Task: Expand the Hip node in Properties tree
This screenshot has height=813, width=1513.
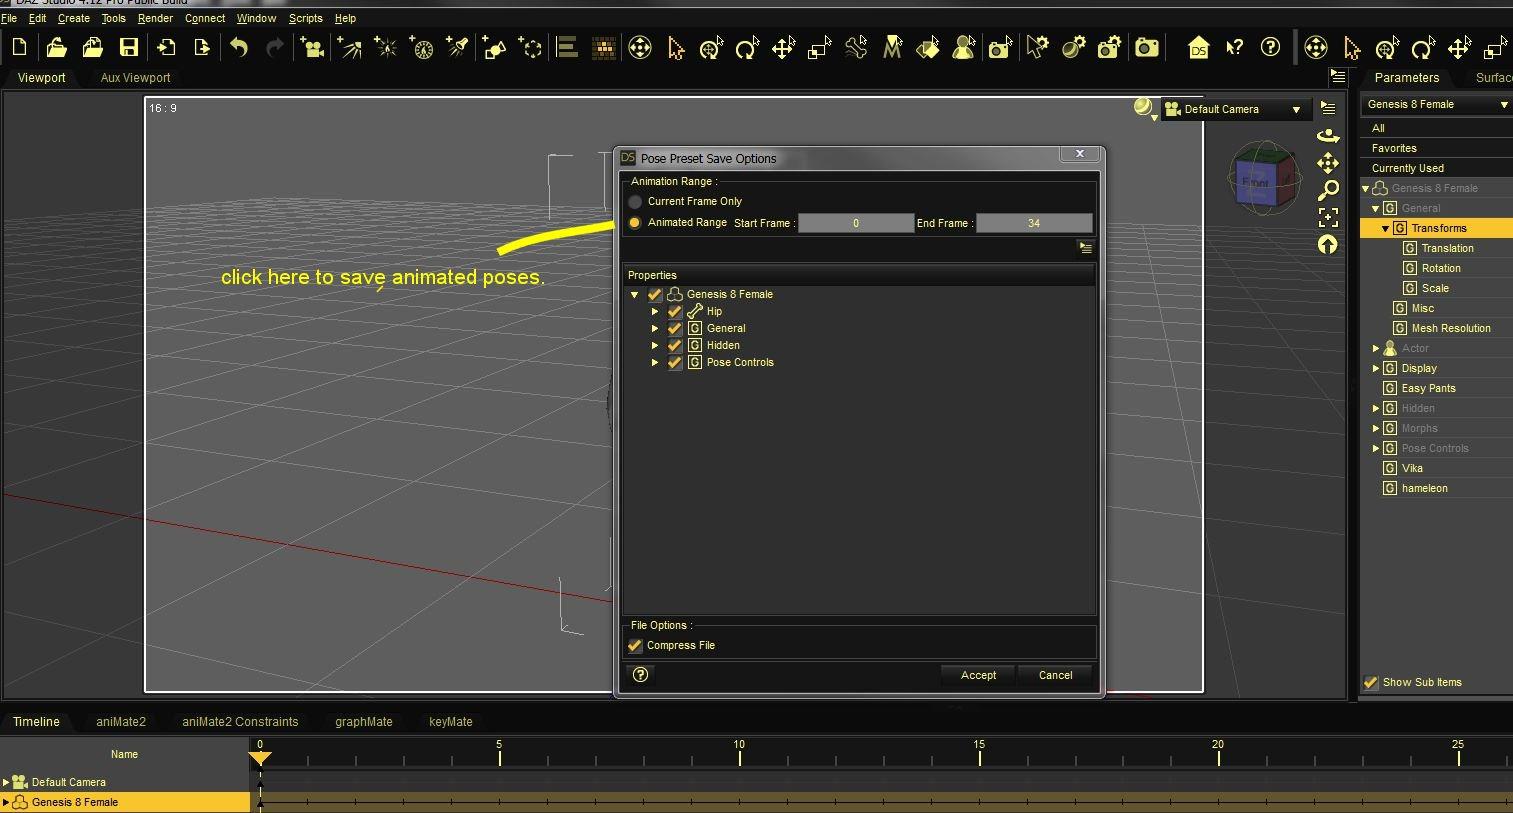Action: (655, 312)
